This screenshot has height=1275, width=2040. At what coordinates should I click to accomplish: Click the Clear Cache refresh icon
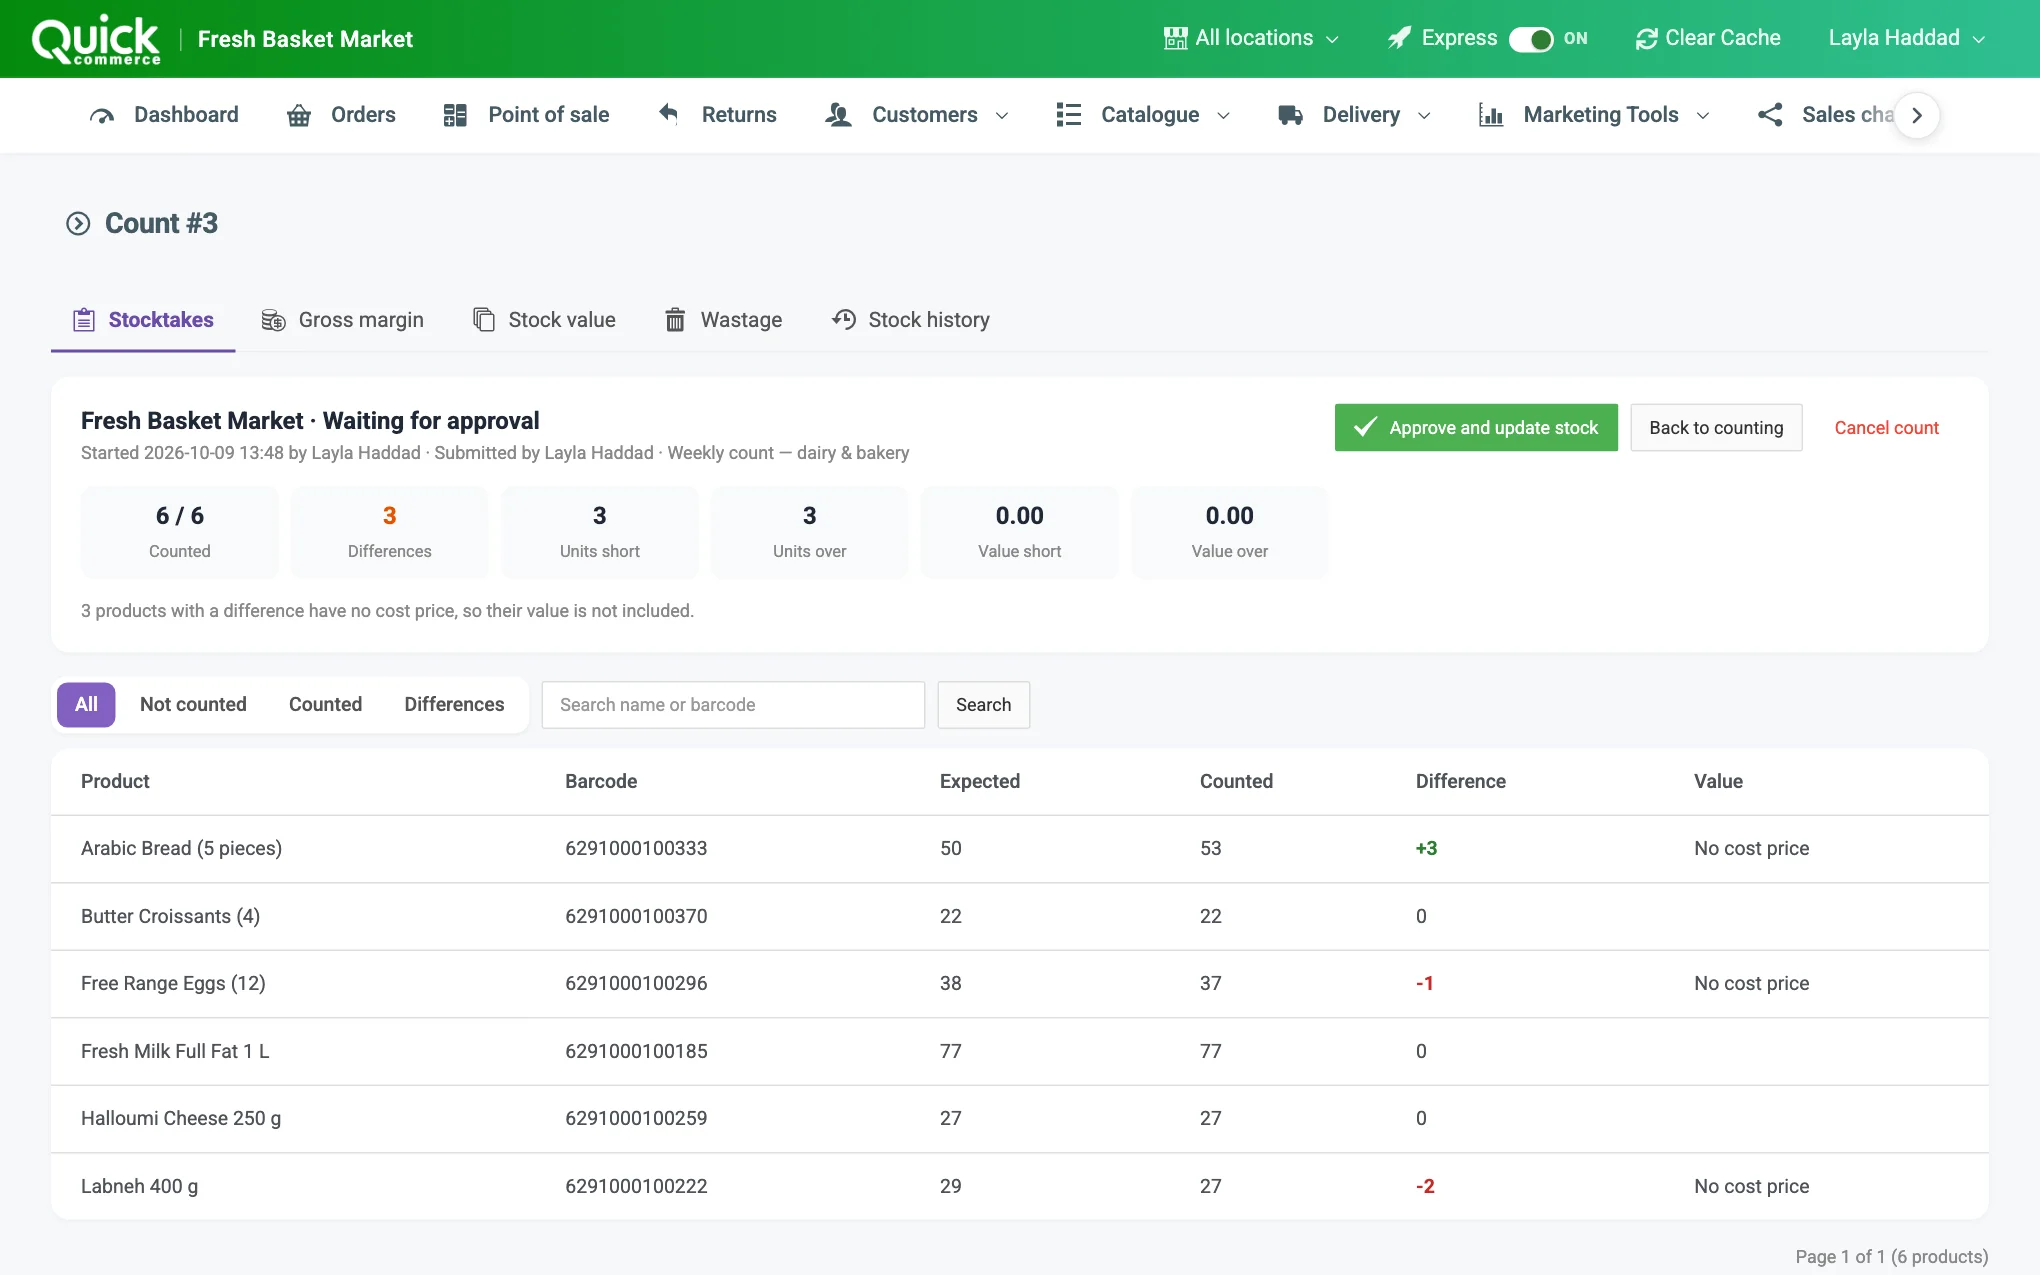point(1646,39)
